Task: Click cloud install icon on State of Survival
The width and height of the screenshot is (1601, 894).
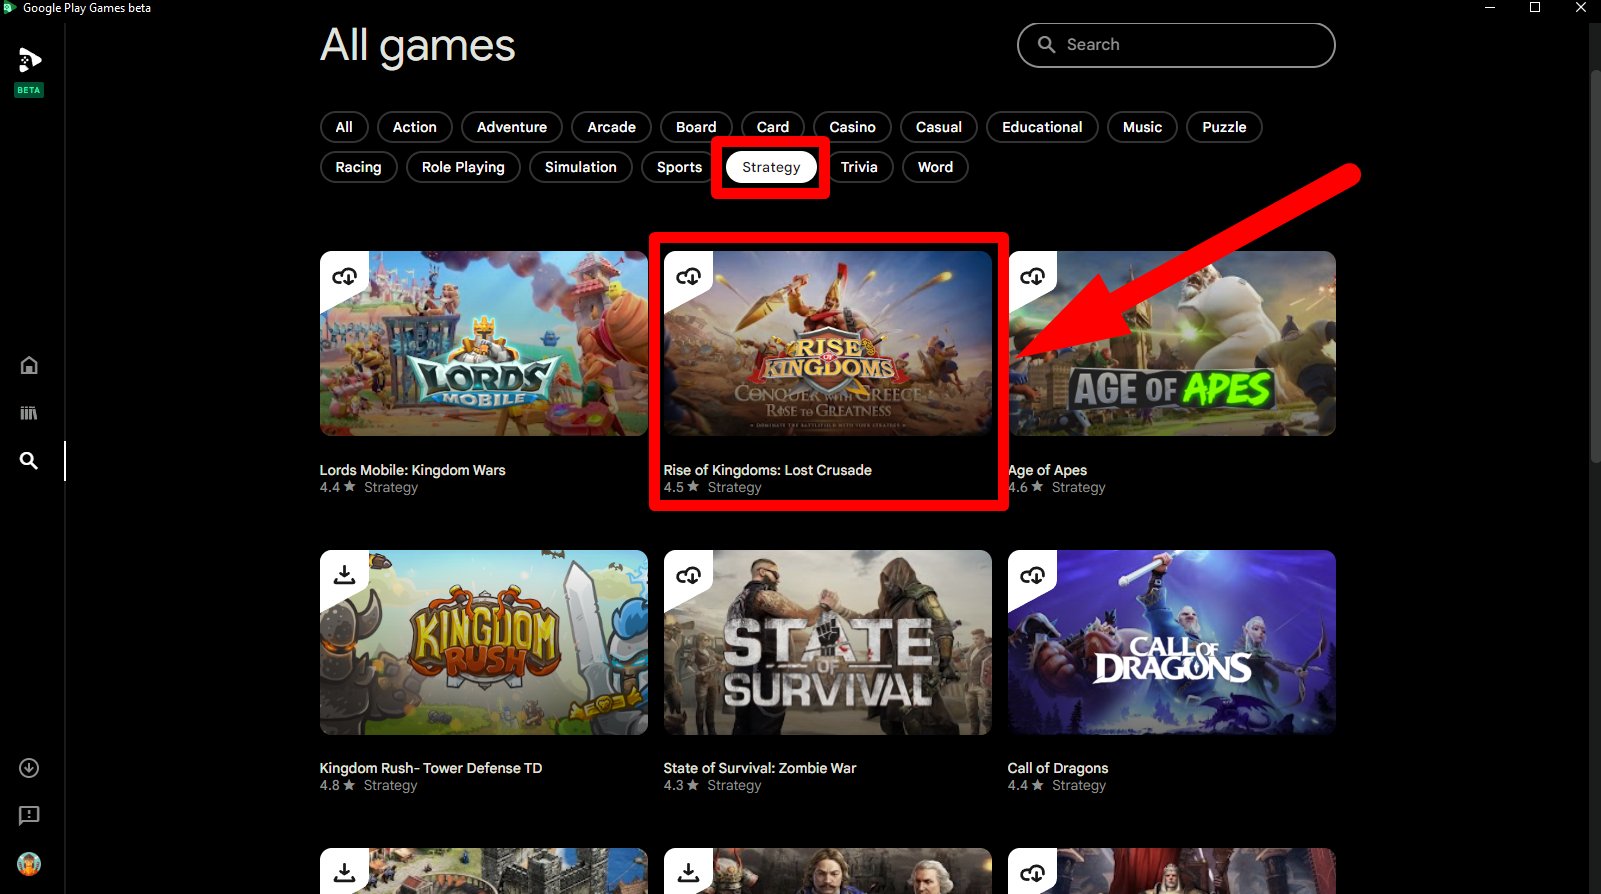Action: [688, 575]
